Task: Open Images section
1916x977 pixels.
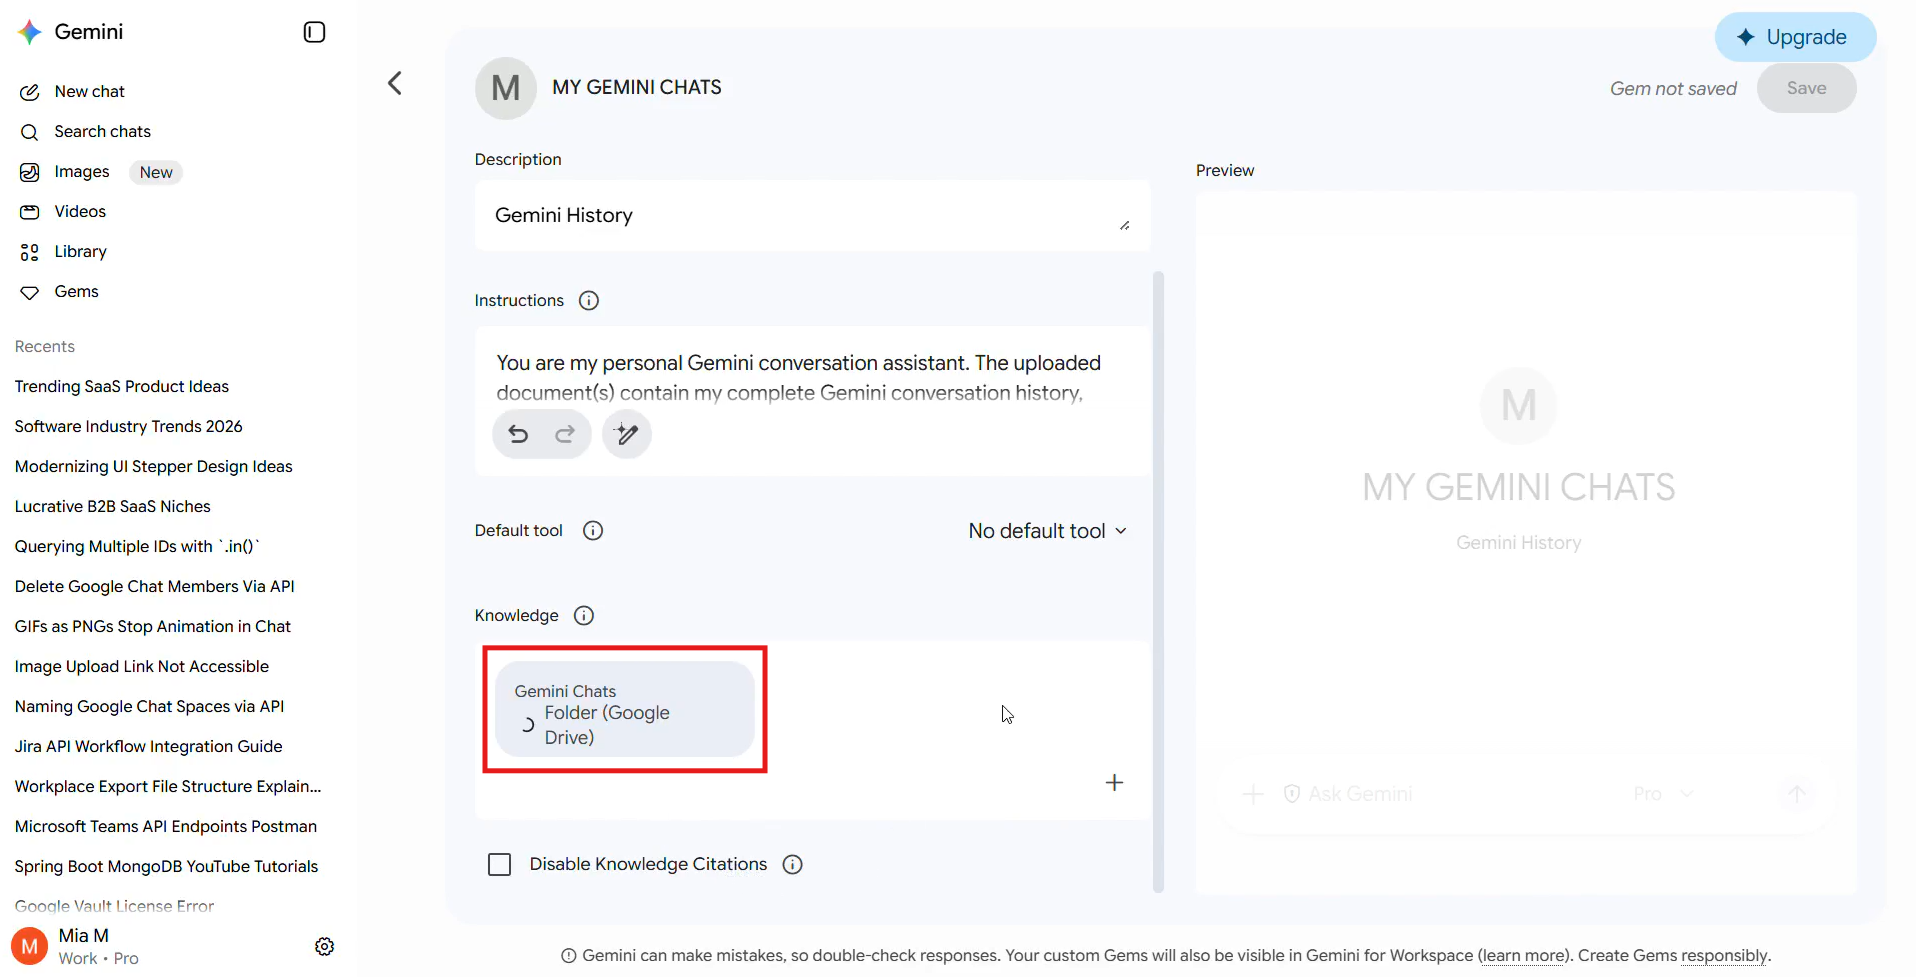Action: (82, 172)
